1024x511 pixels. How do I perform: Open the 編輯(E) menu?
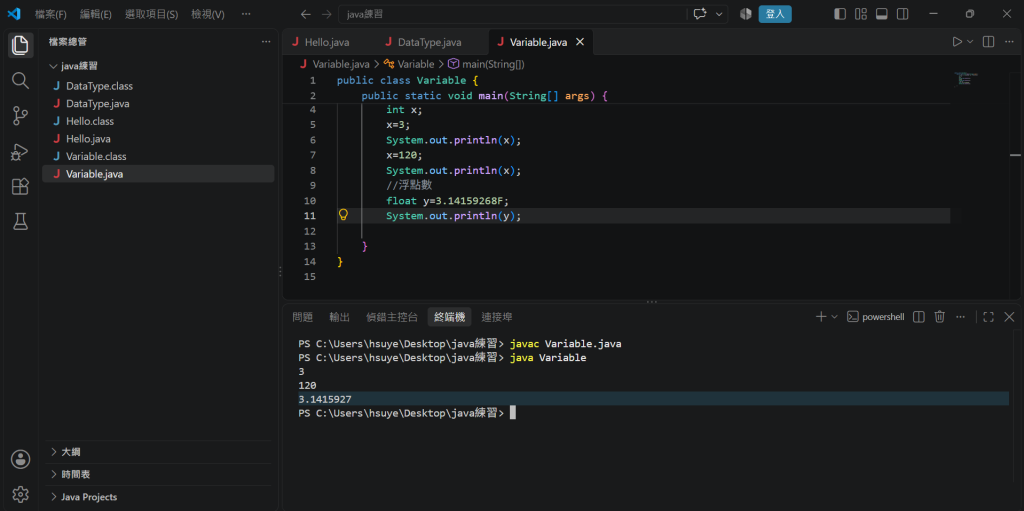[x=95, y=14]
